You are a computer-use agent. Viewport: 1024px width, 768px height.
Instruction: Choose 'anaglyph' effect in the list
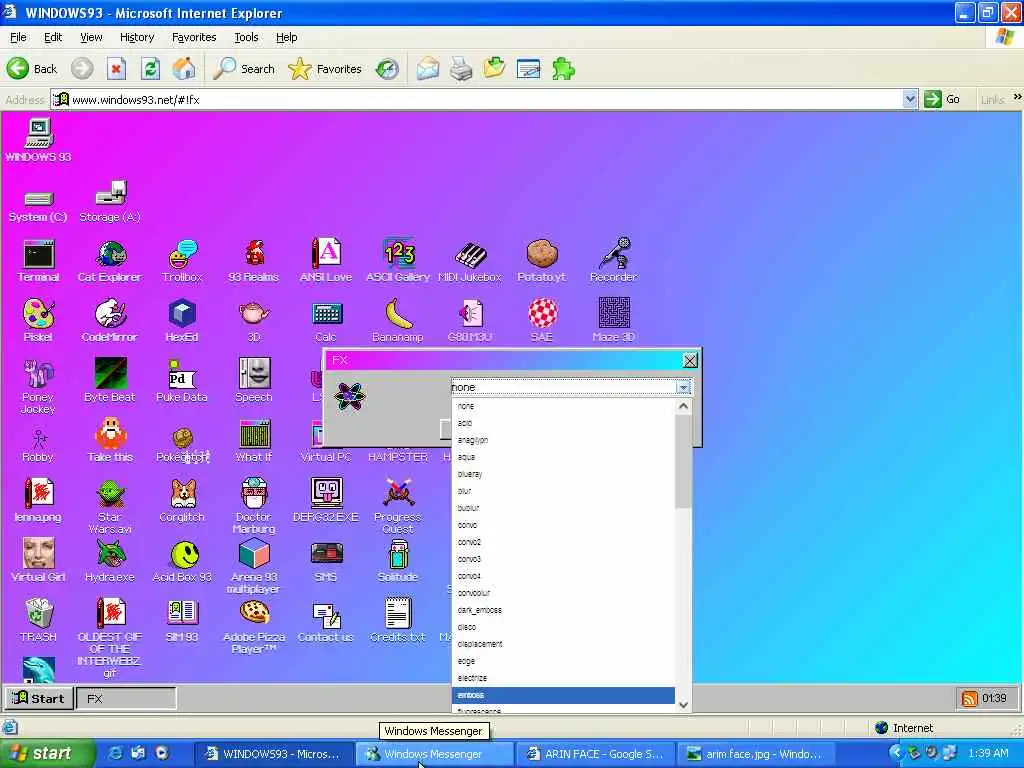tap(563, 440)
